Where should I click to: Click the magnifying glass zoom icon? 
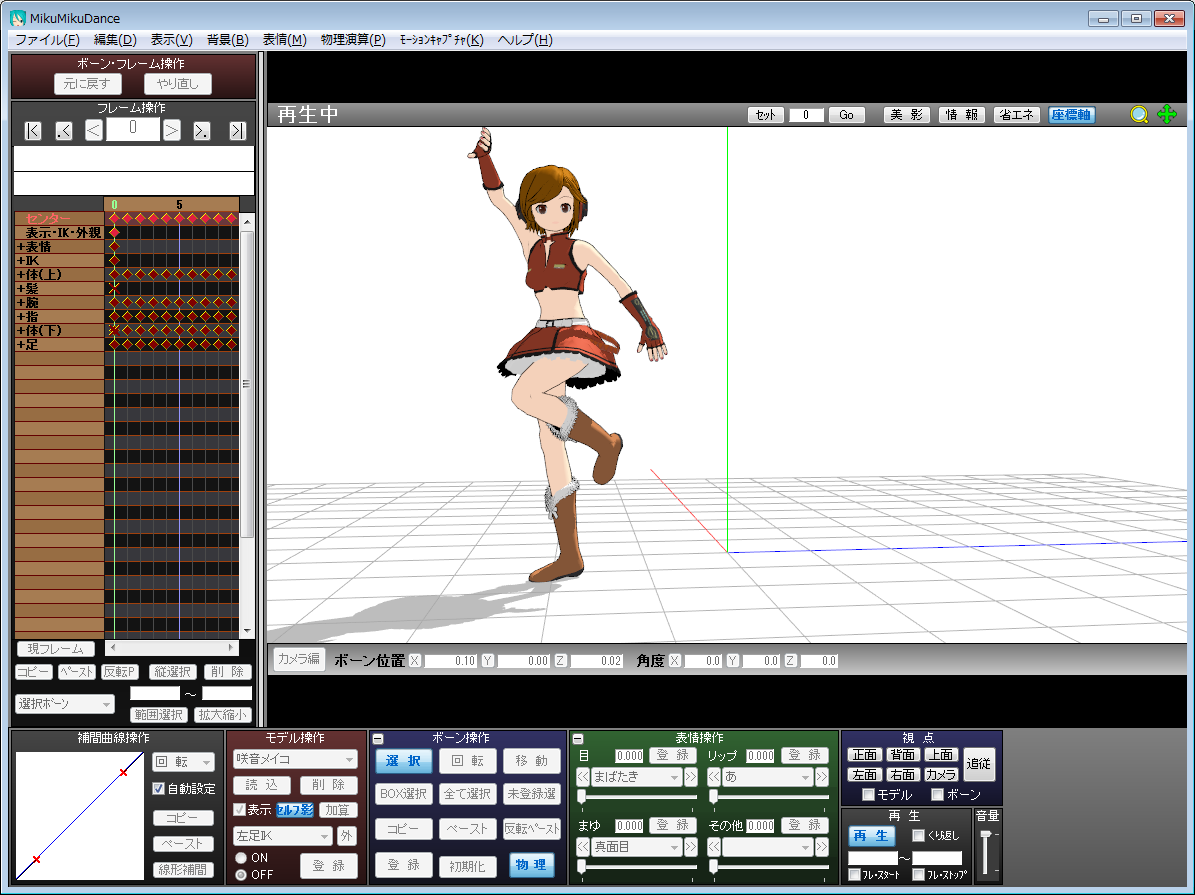[1139, 115]
